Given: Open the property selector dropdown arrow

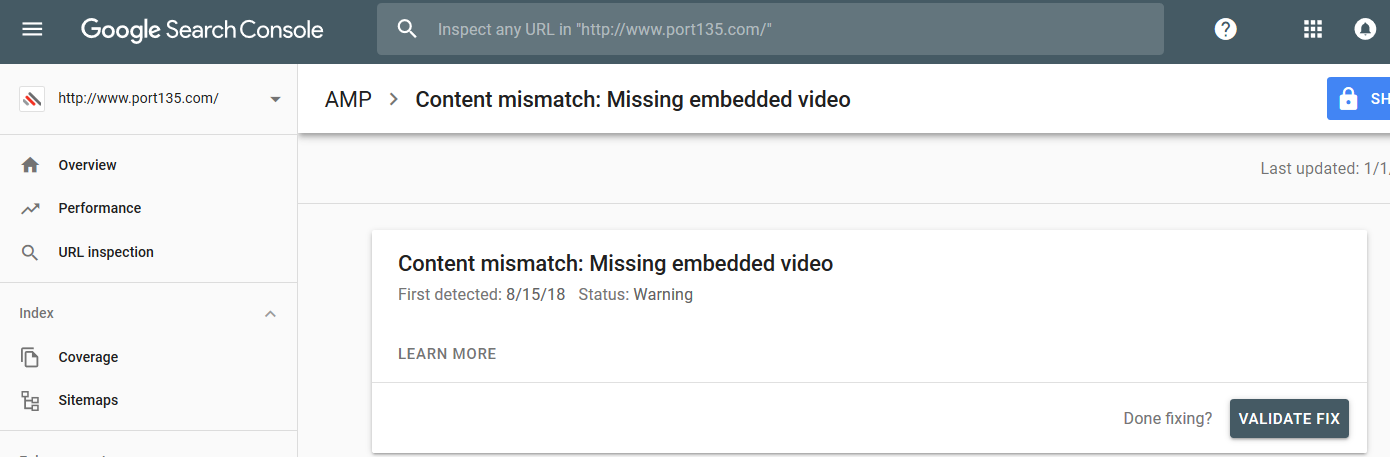Looking at the screenshot, I should [x=275, y=99].
